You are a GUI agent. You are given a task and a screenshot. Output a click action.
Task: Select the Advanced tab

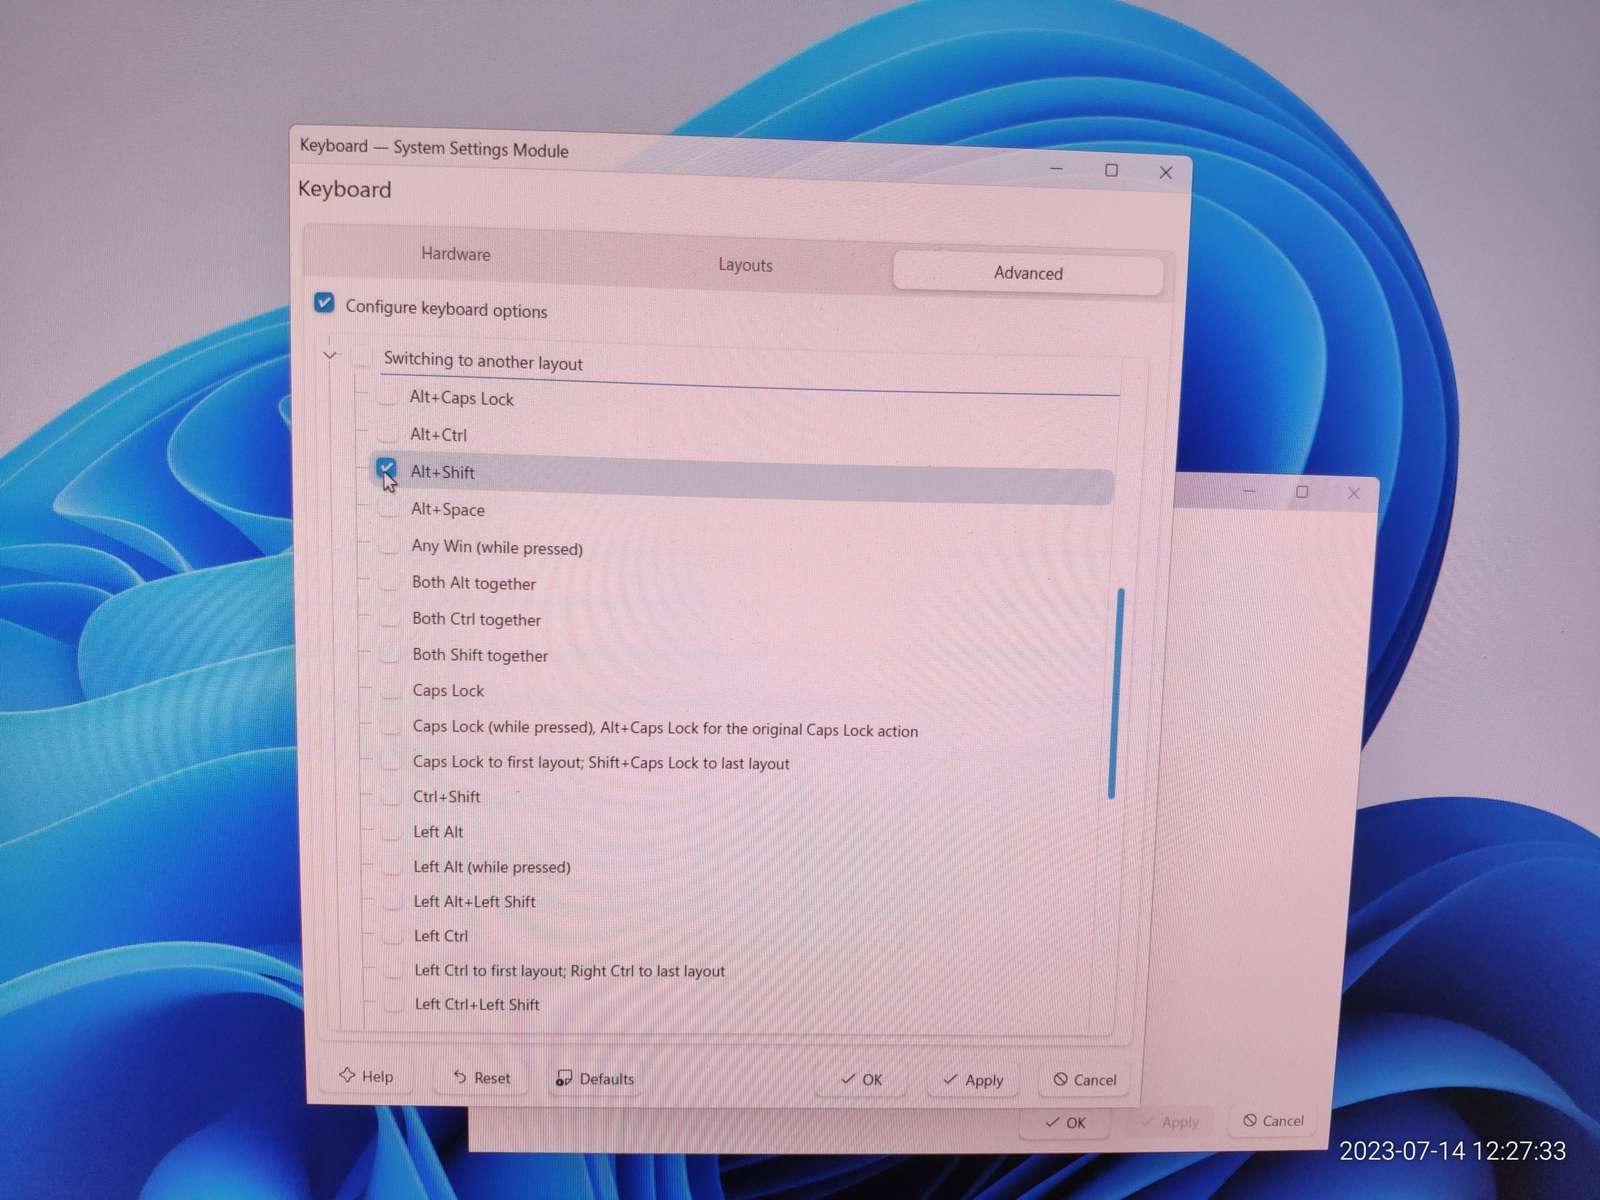[x=1028, y=273]
